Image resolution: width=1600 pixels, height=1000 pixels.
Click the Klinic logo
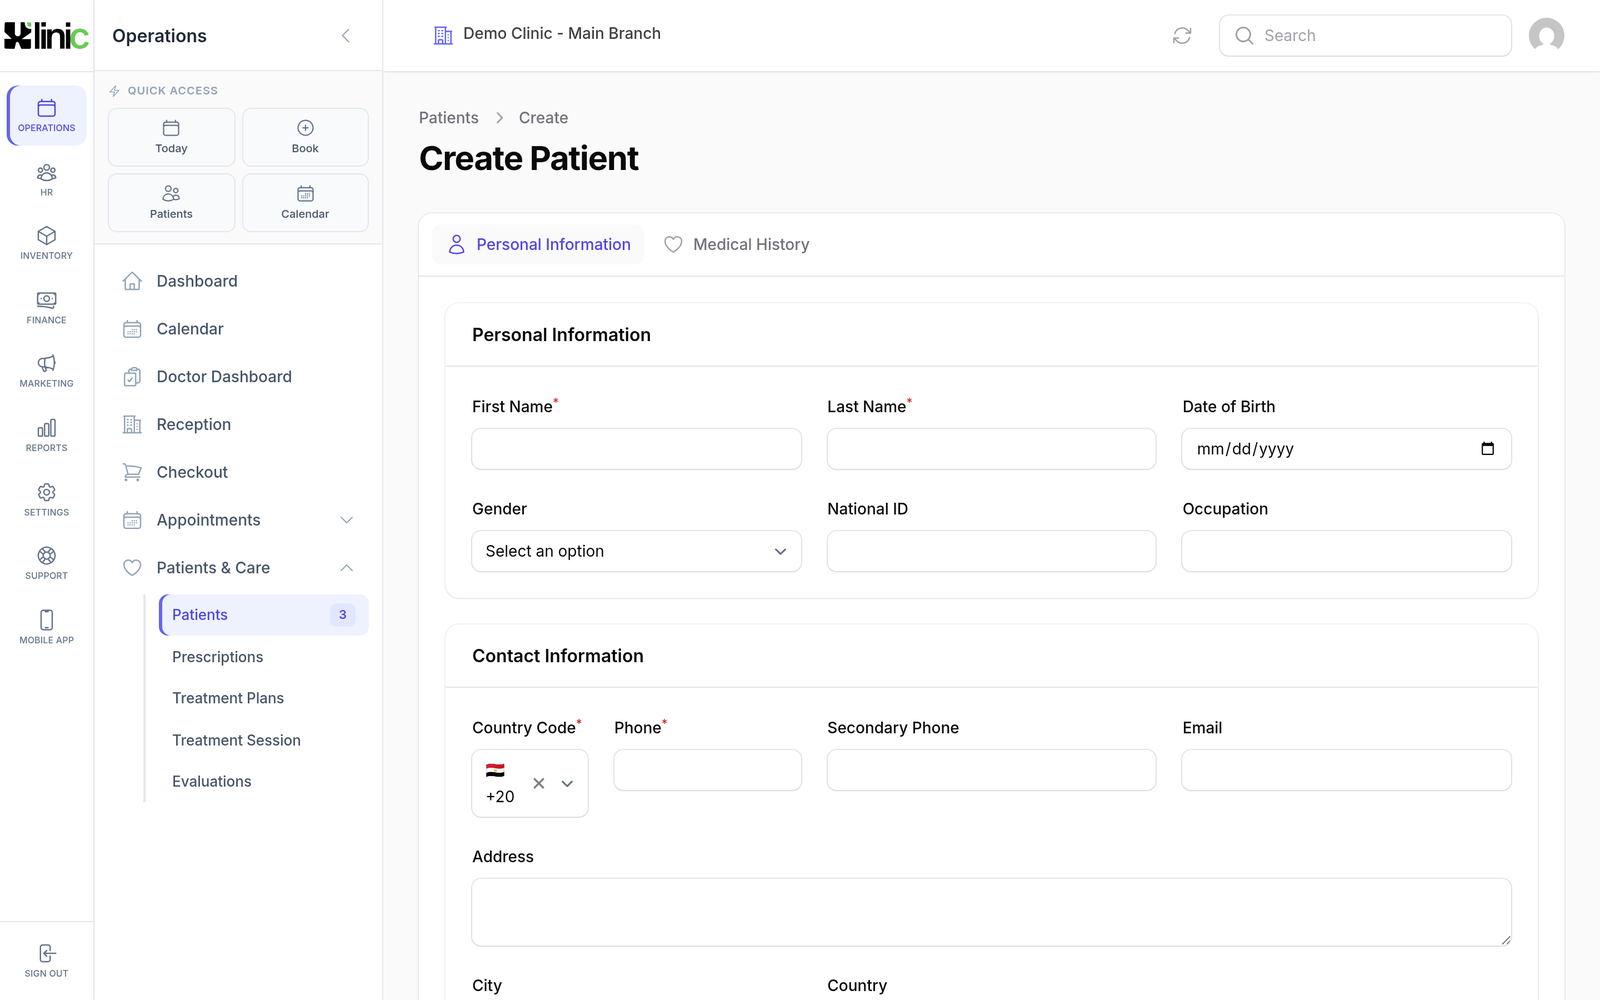point(46,36)
